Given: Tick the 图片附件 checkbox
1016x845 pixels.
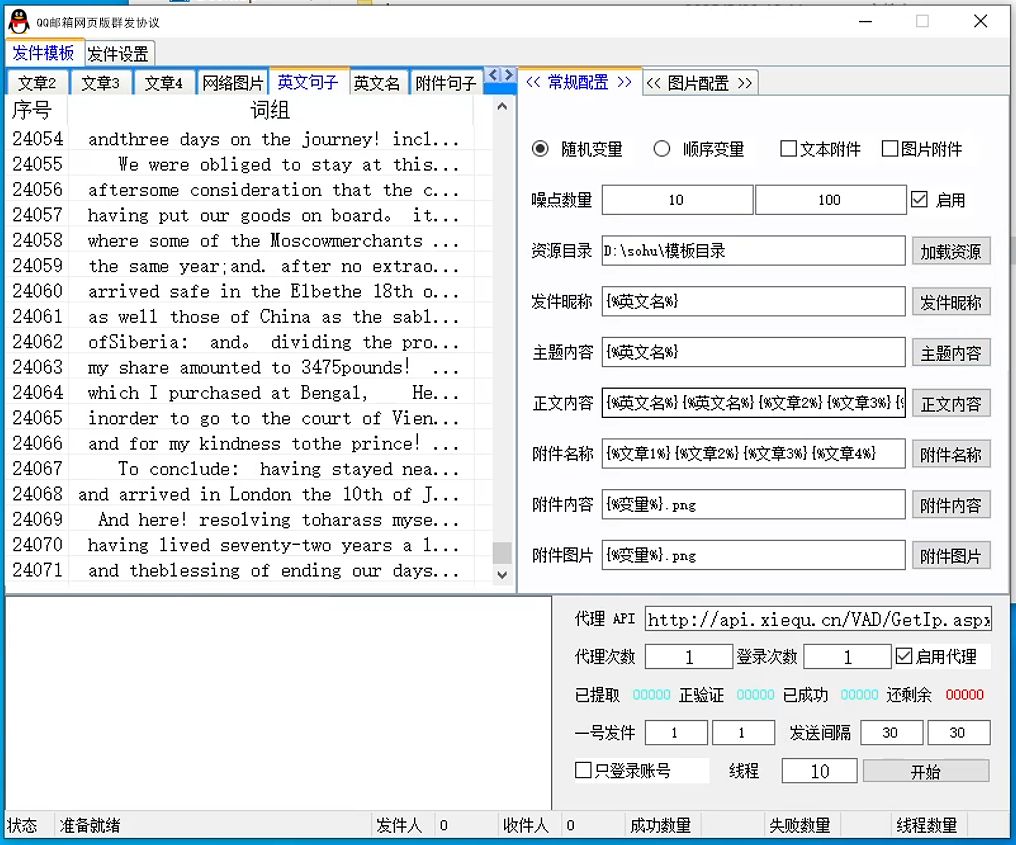Looking at the screenshot, I should [x=889, y=149].
